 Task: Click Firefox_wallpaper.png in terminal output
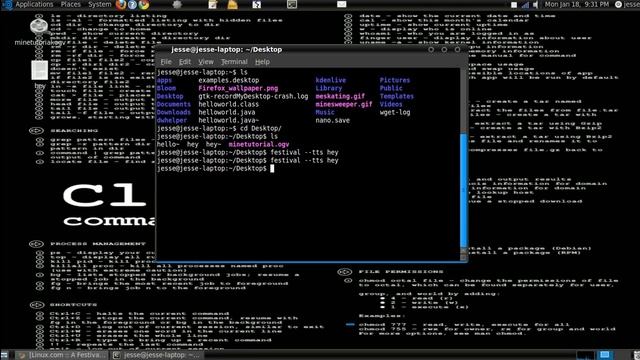(238, 88)
